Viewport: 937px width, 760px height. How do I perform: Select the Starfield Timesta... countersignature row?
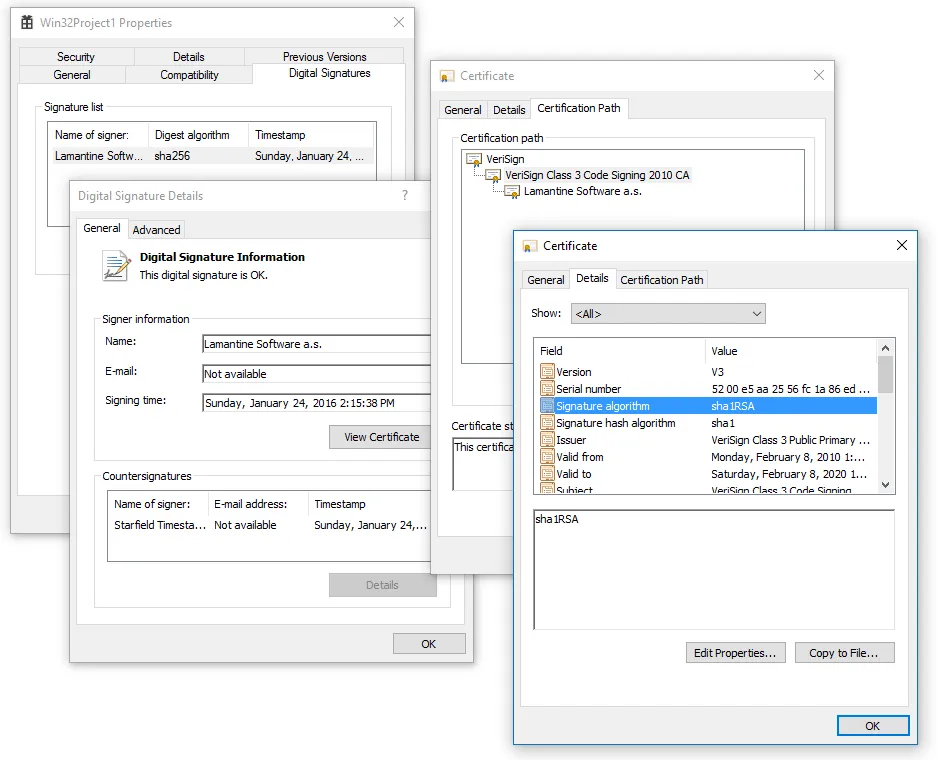click(270, 525)
